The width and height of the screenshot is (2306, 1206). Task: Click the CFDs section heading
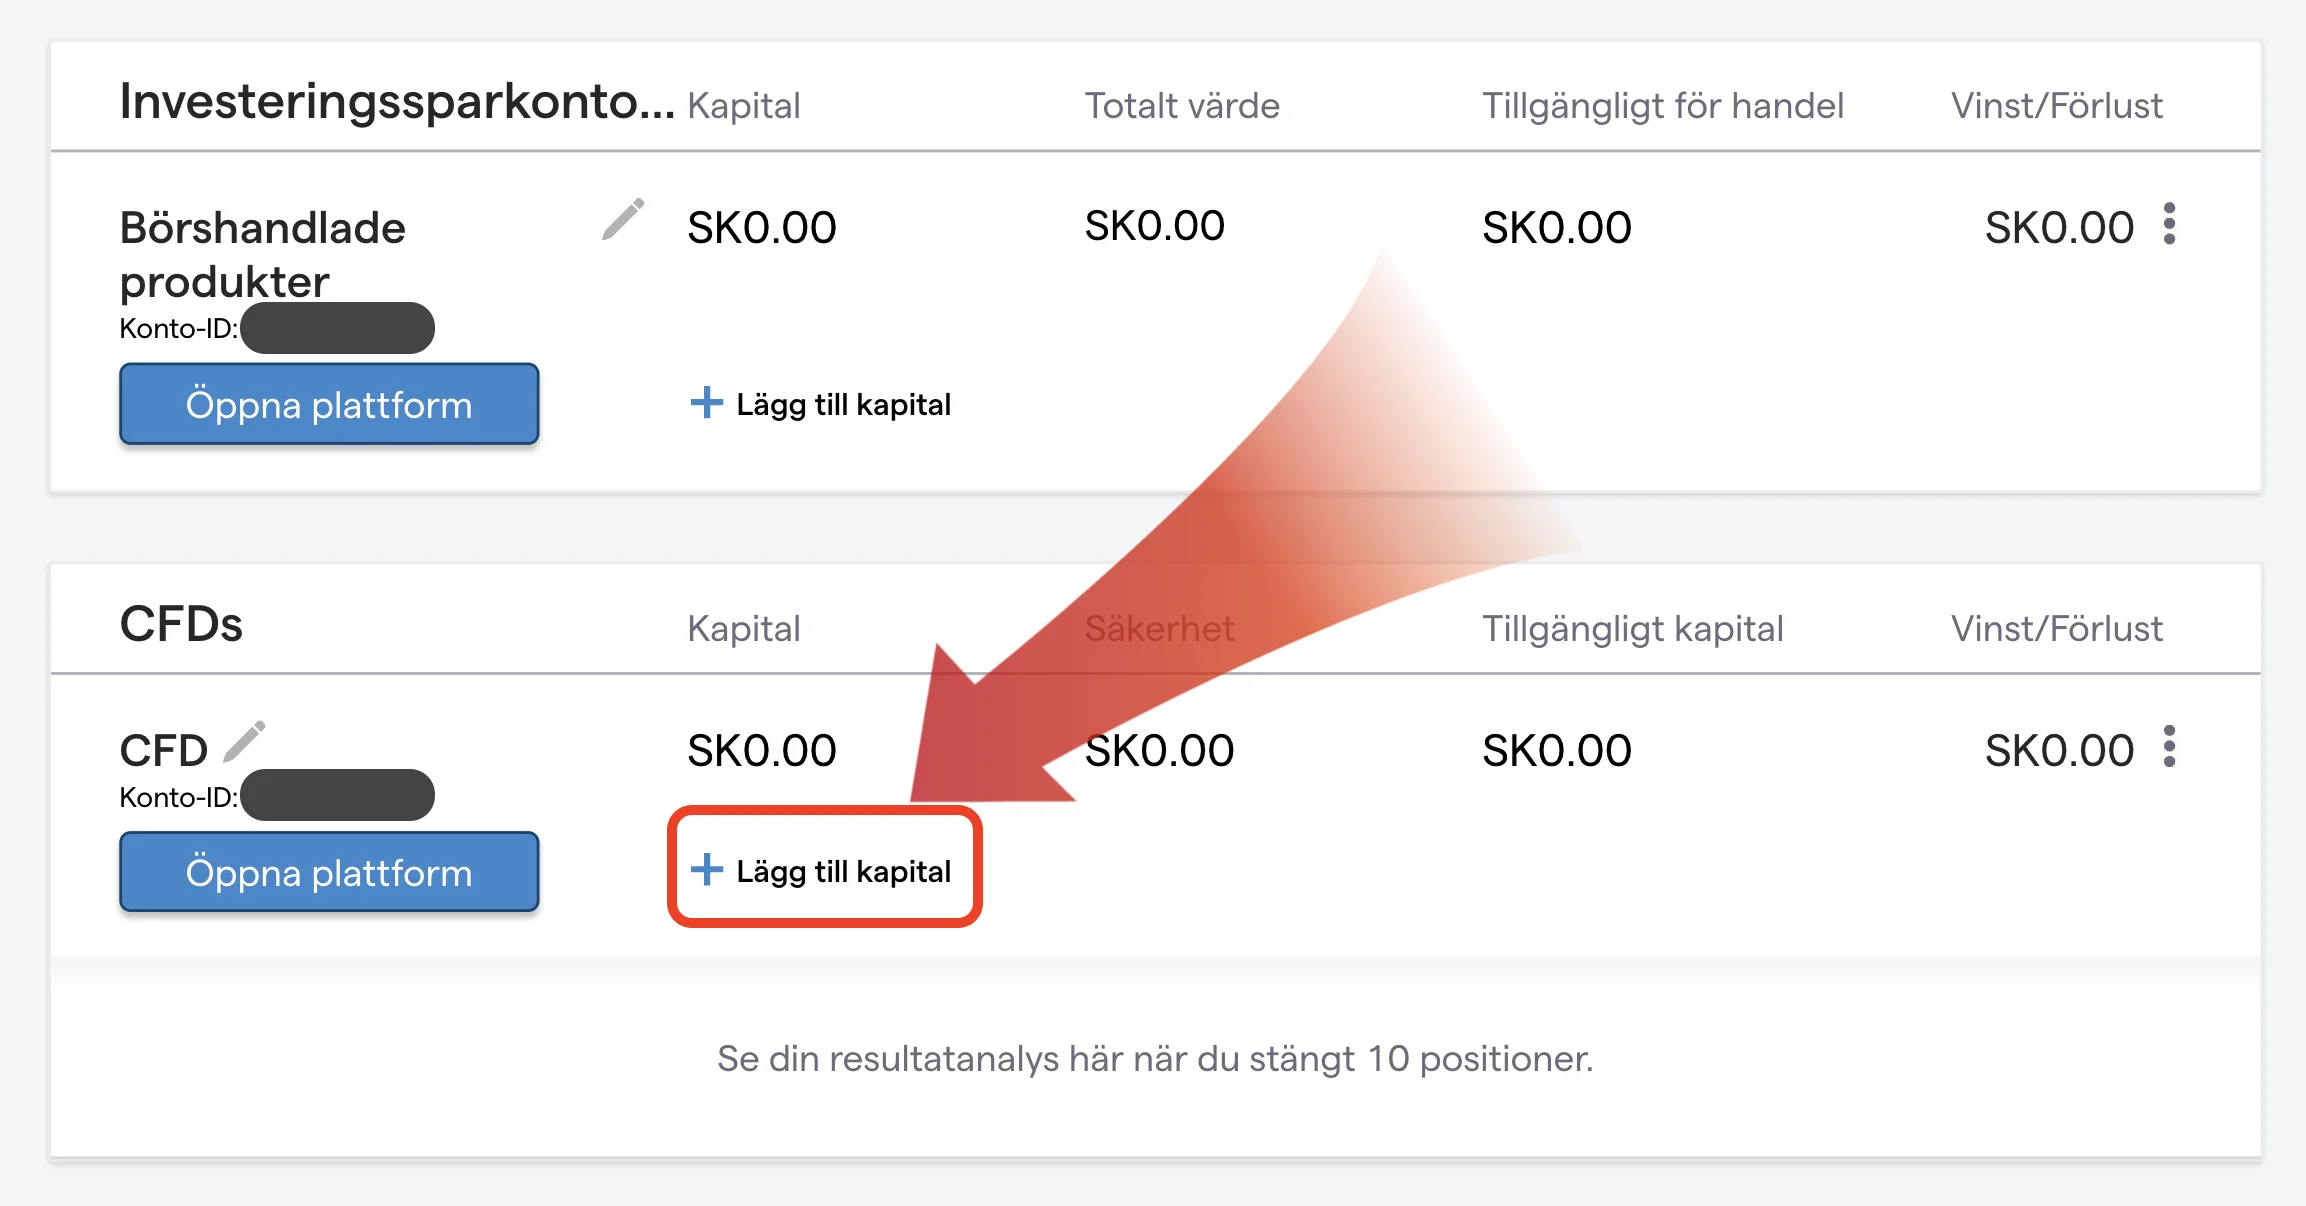[181, 625]
